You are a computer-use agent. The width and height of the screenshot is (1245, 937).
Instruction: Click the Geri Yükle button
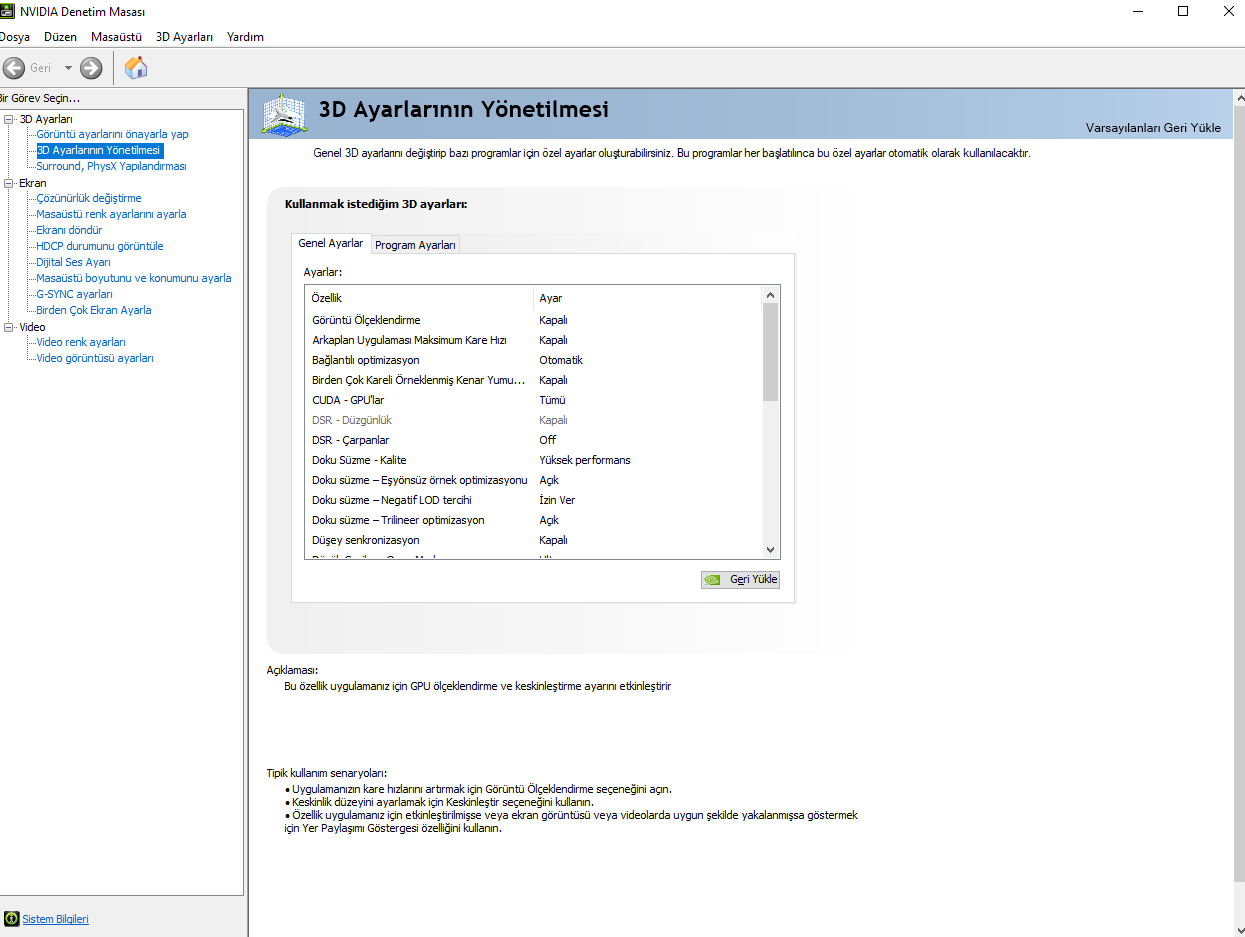coord(740,579)
